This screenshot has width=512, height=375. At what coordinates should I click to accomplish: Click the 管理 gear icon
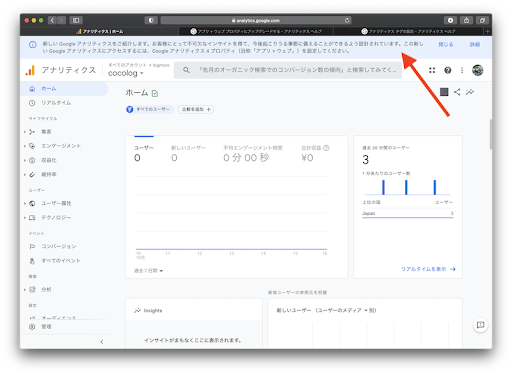tap(32, 327)
